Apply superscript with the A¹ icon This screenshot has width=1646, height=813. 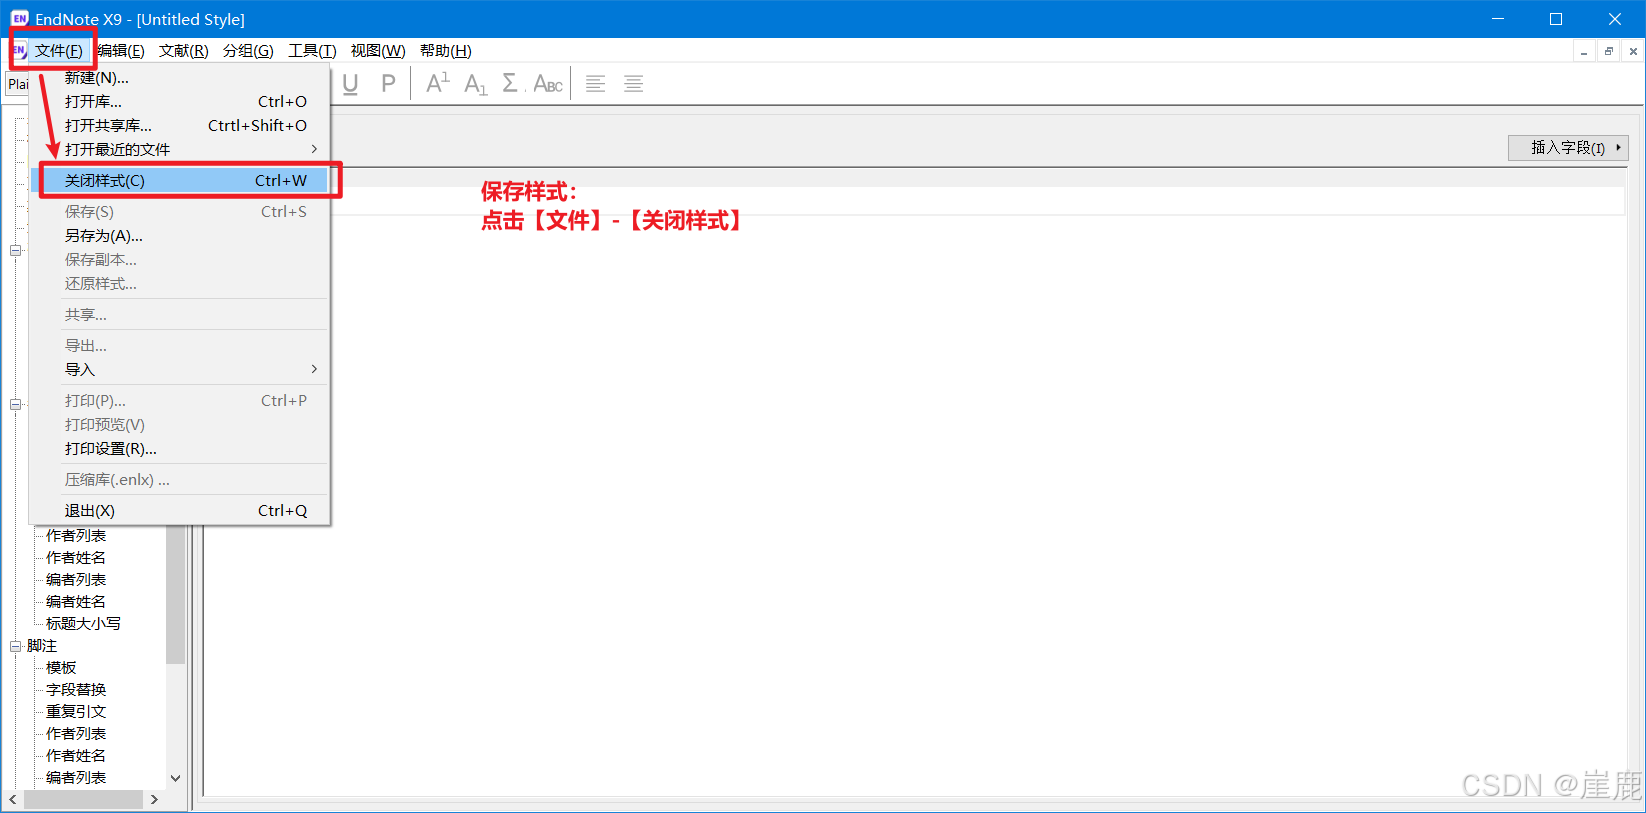click(x=437, y=84)
